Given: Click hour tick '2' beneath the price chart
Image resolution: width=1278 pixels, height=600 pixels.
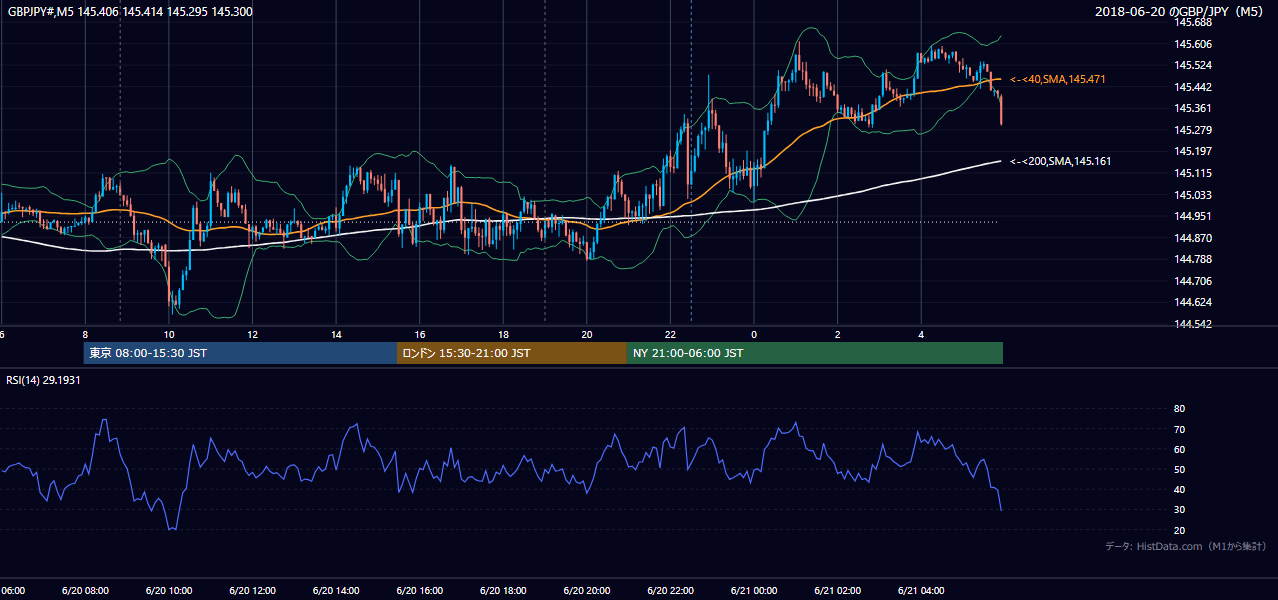Looking at the screenshot, I should point(838,335).
